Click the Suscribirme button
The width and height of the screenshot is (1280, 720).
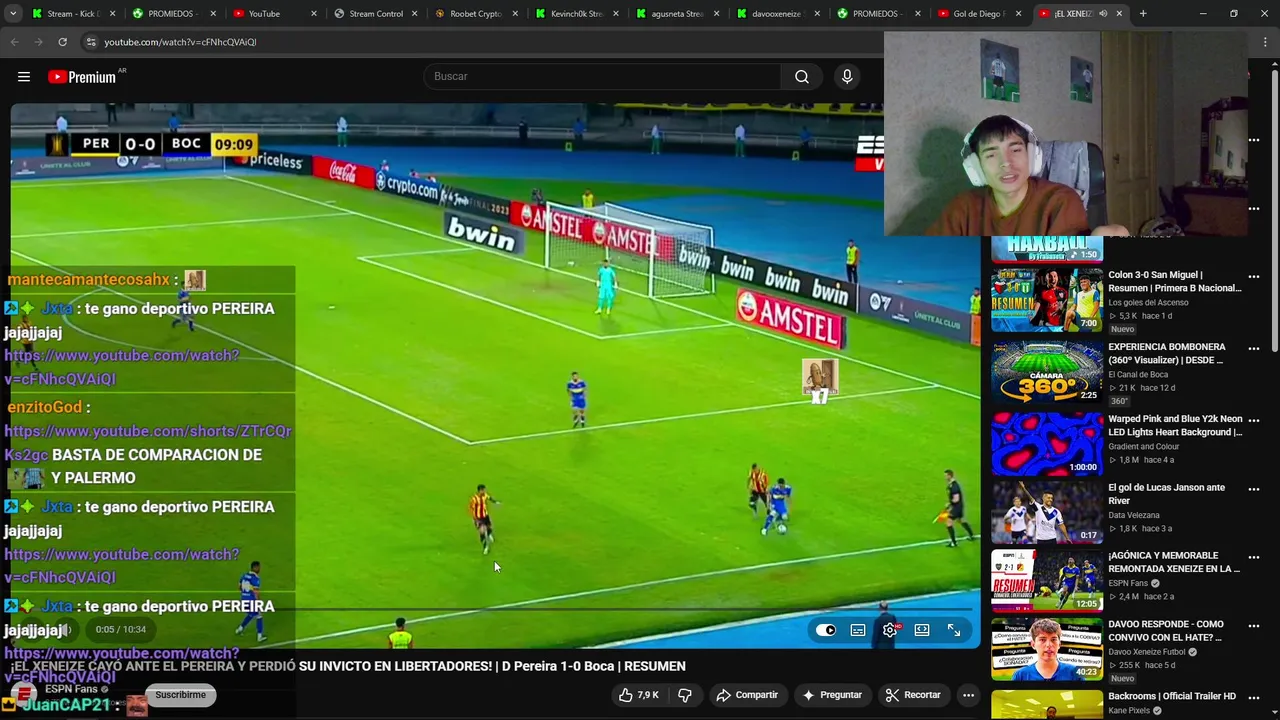[x=181, y=695]
